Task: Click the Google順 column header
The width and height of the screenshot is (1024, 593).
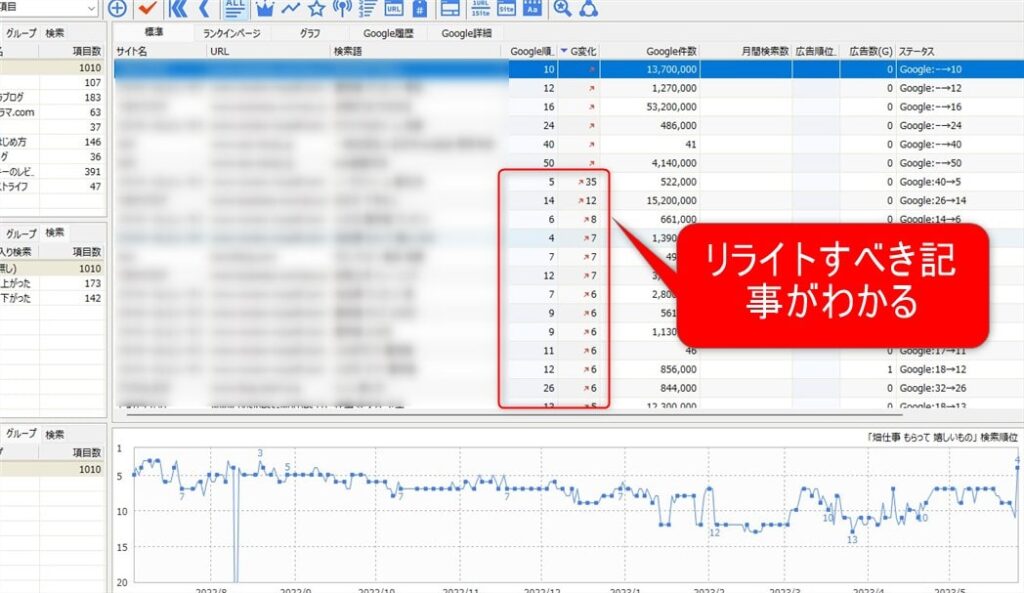Action: [x=531, y=51]
